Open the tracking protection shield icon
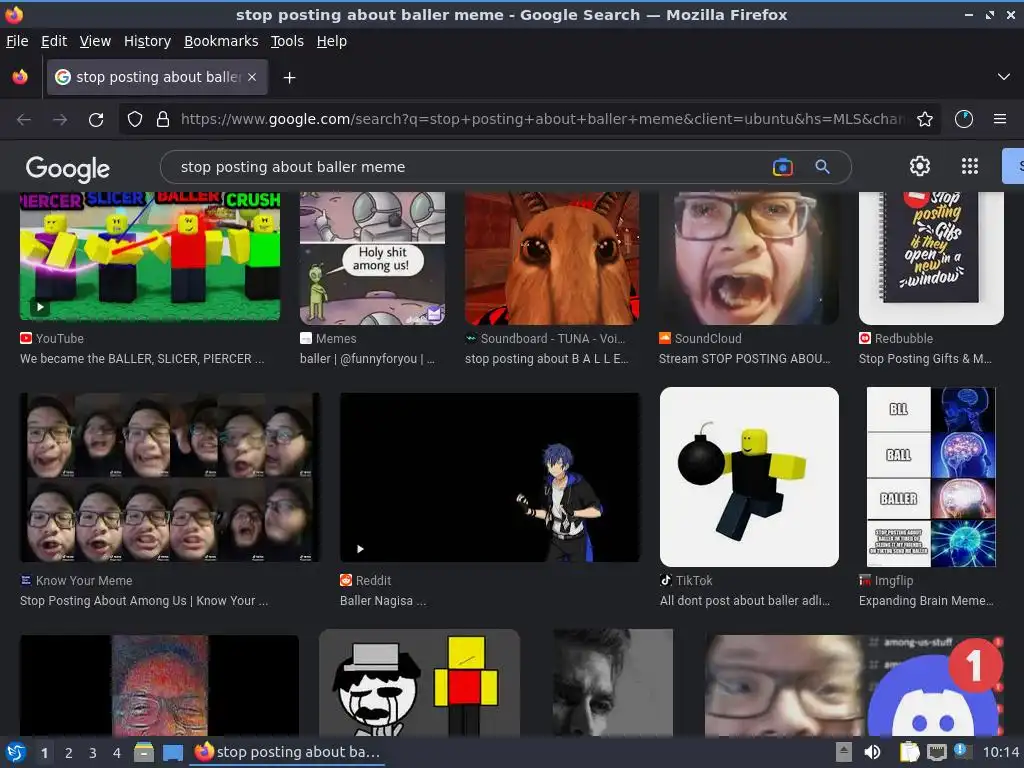 tap(135, 120)
